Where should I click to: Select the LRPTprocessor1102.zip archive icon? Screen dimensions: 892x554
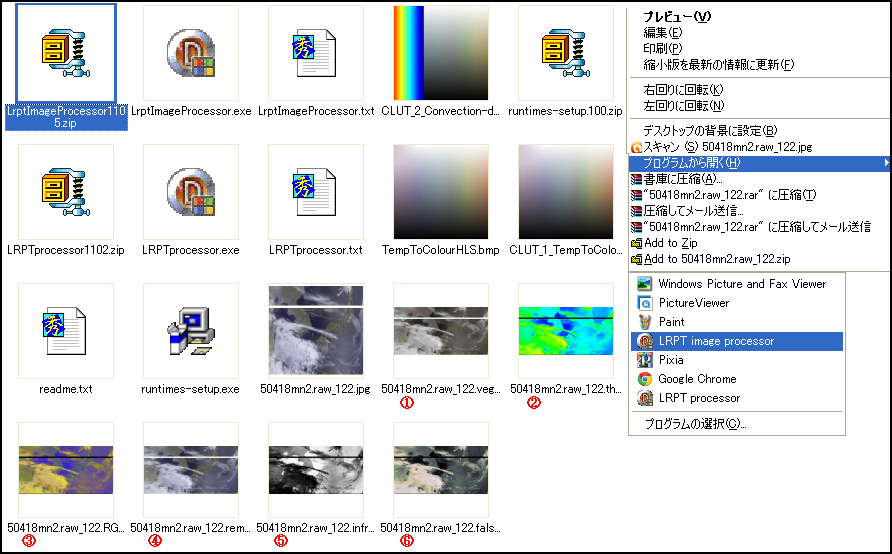click(66, 192)
